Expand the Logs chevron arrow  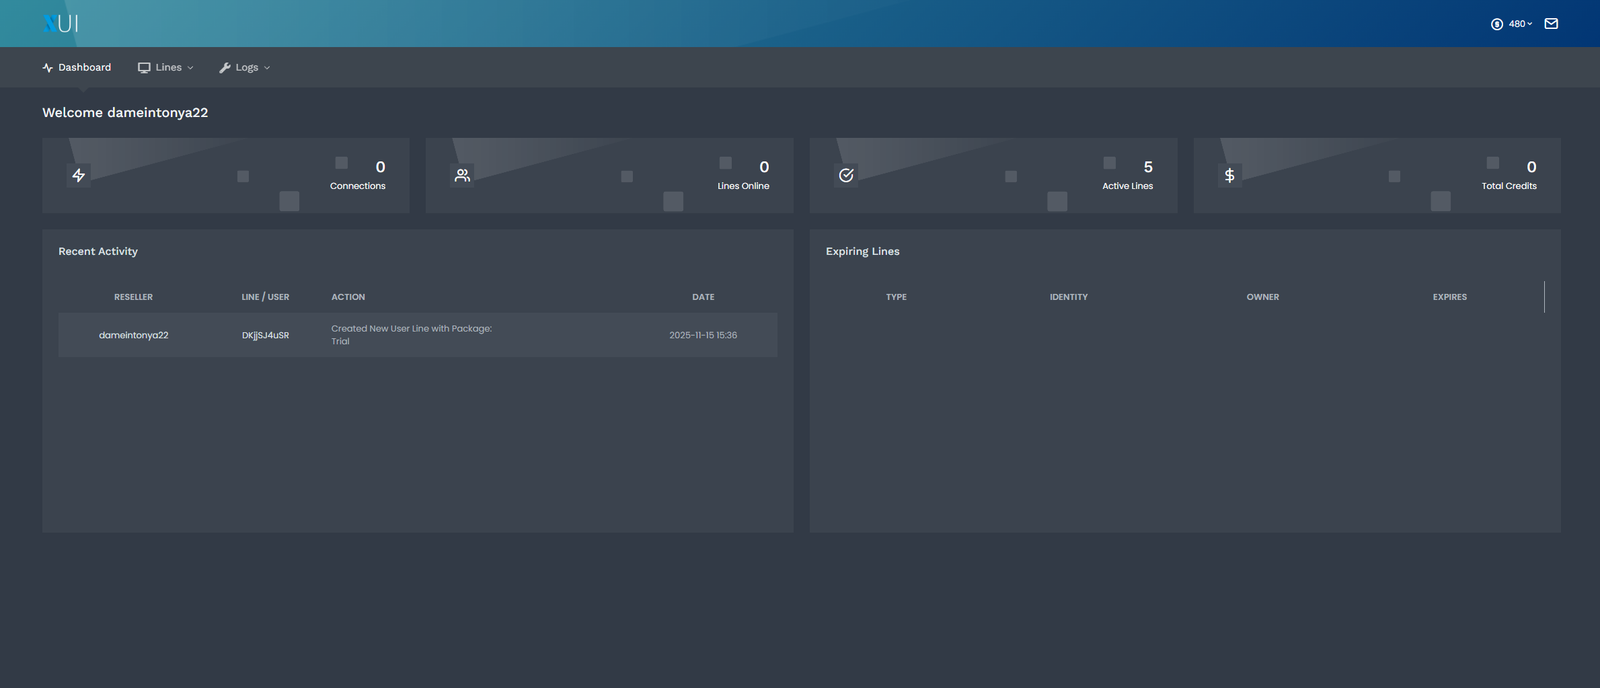[267, 68]
